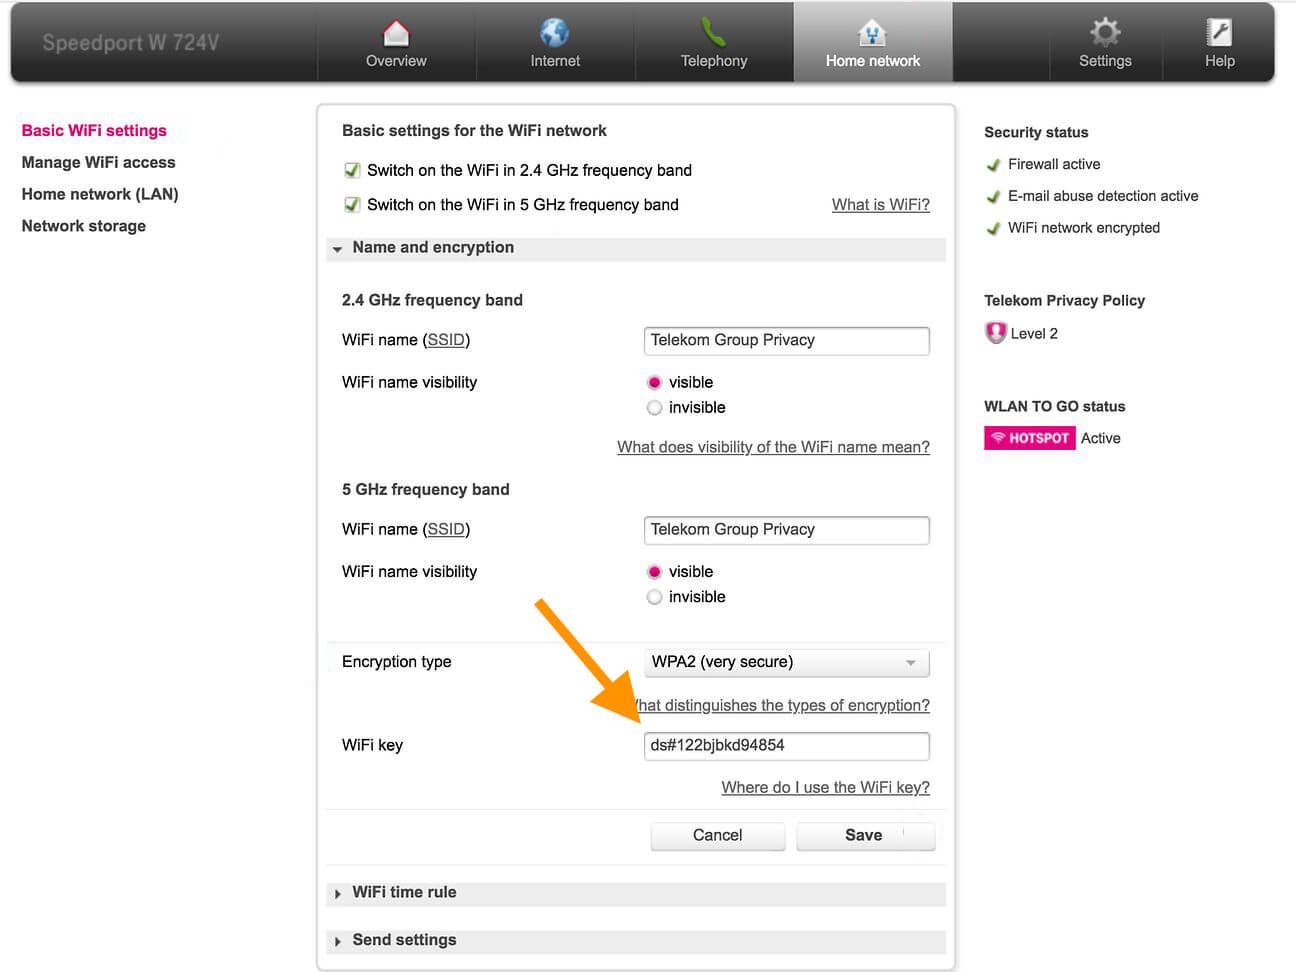Click the pink HOTSPOT badge

pyautogui.click(x=1029, y=438)
